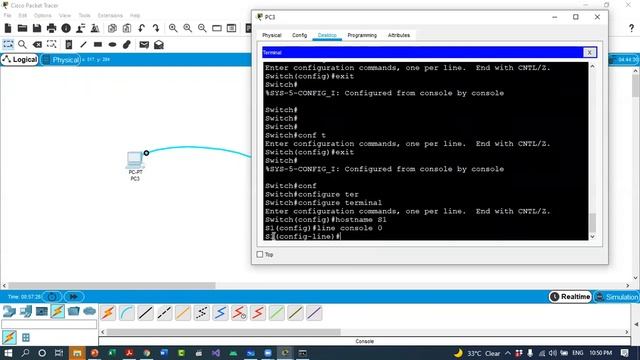
Task: Switch to Physical workspace view
Action: coord(61,60)
